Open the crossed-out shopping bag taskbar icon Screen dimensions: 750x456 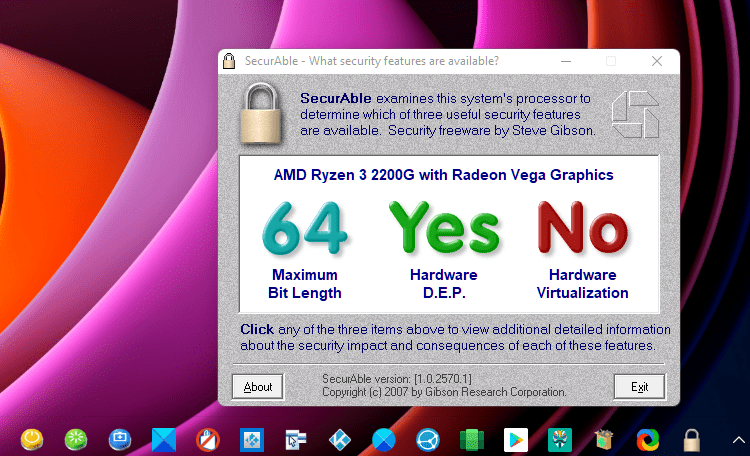(x=208, y=440)
